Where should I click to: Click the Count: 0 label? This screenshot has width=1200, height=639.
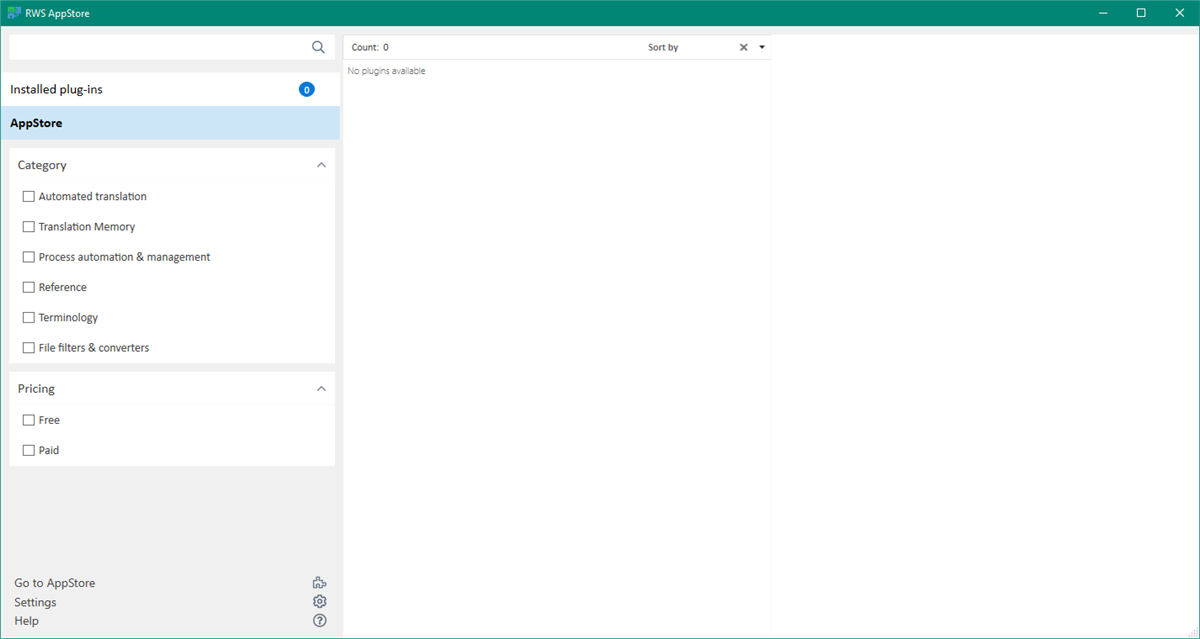tap(370, 47)
